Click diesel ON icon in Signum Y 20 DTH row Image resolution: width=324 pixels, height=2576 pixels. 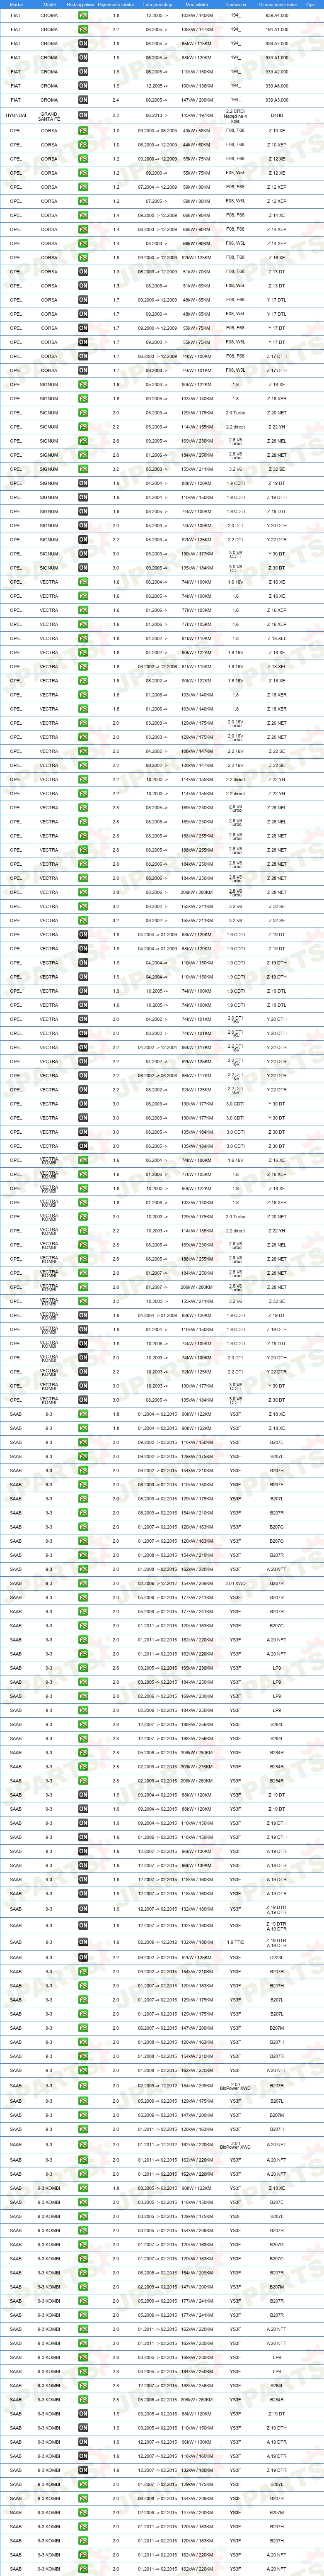click(x=83, y=525)
